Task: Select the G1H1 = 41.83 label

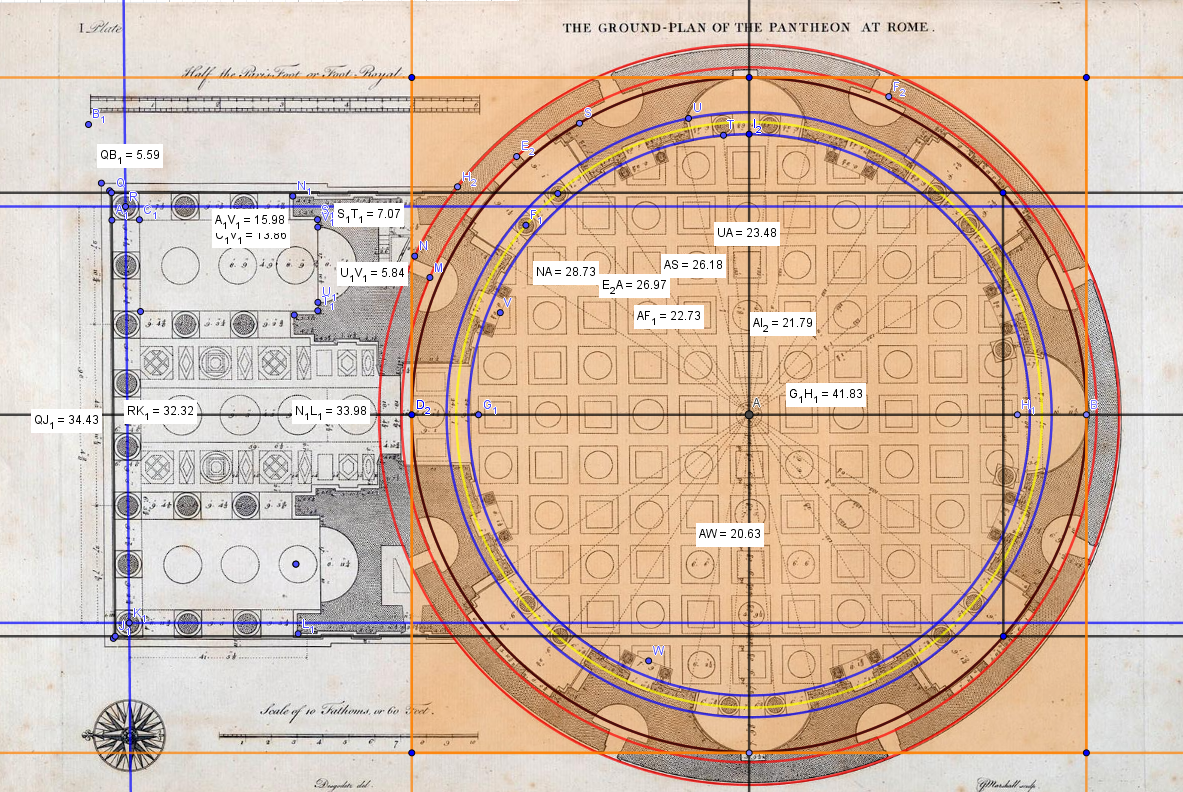Action: pyautogui.click(x=825, y=393)
